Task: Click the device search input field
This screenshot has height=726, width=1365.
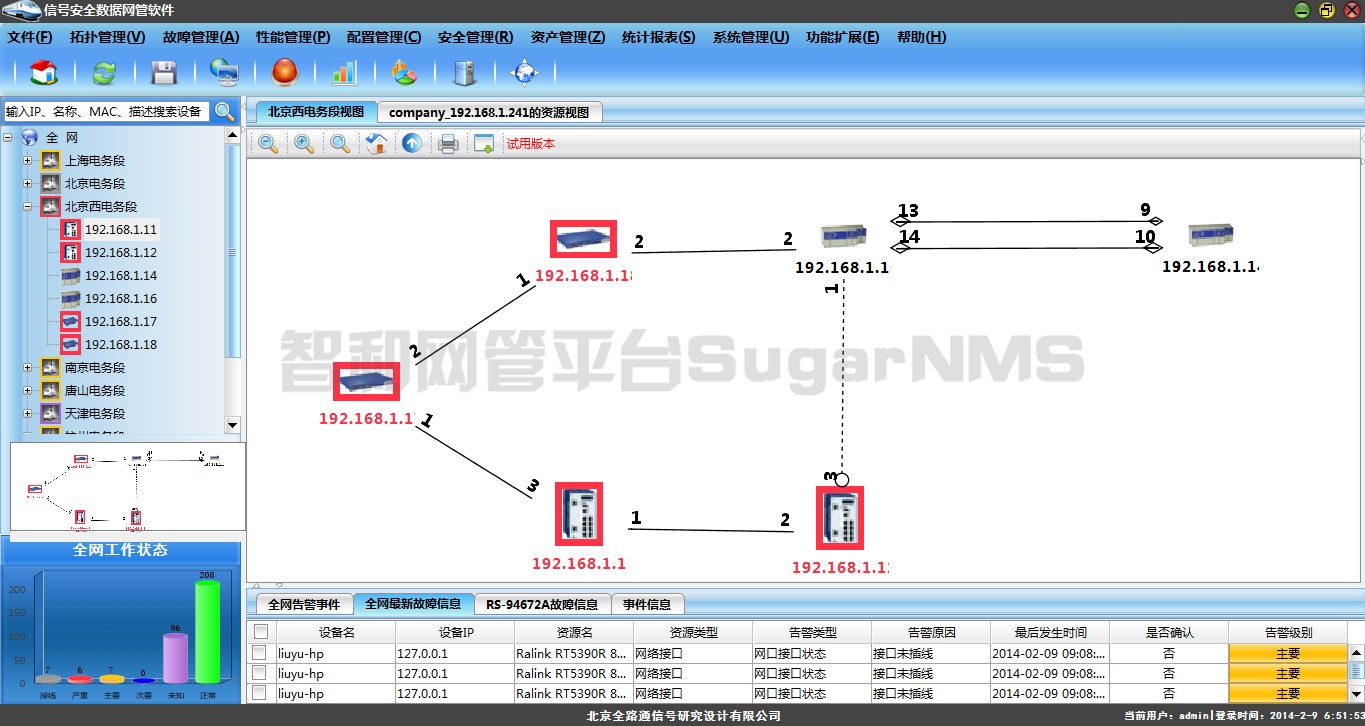Action: (107, 111)
